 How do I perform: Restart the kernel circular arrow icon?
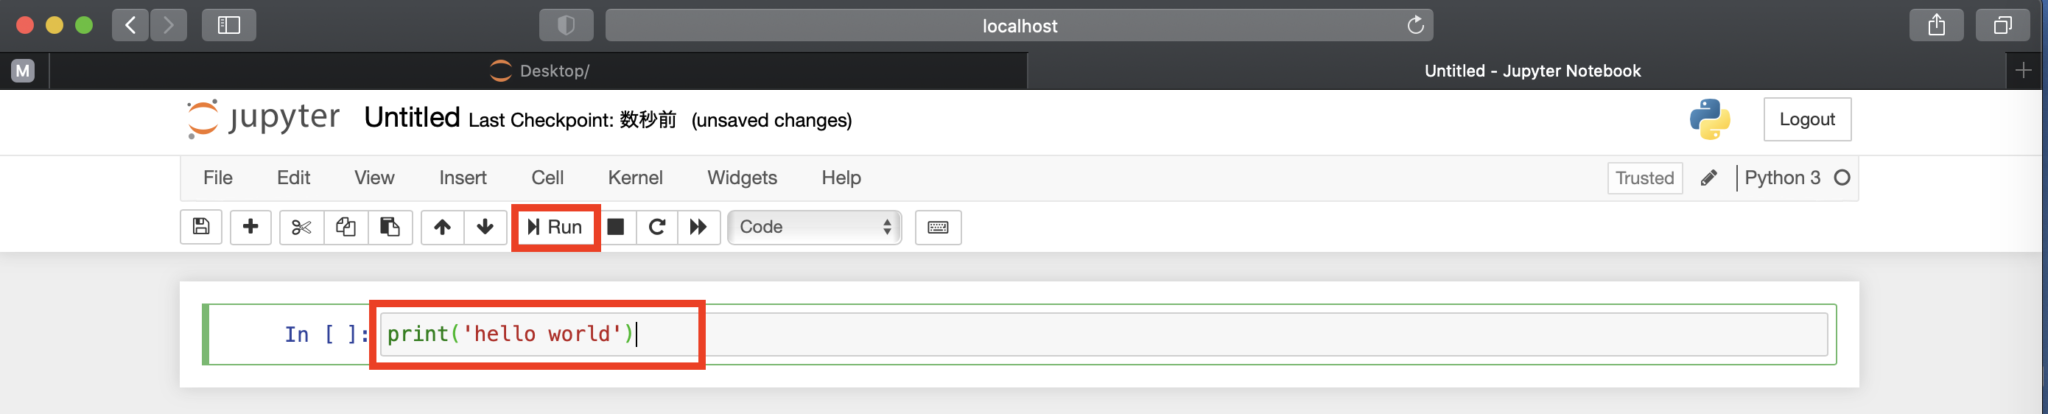point(657,227)
